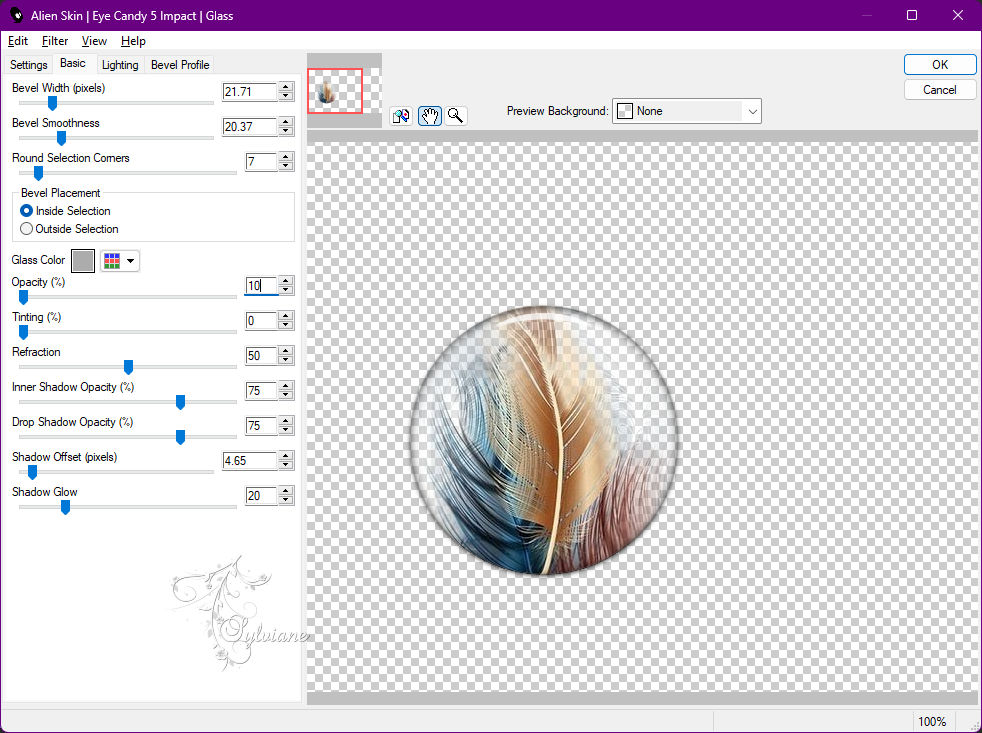This screenshot has height=733, width=982.
Task: Close the Eye Candy Glass window
Action: (x=958, y=15)
